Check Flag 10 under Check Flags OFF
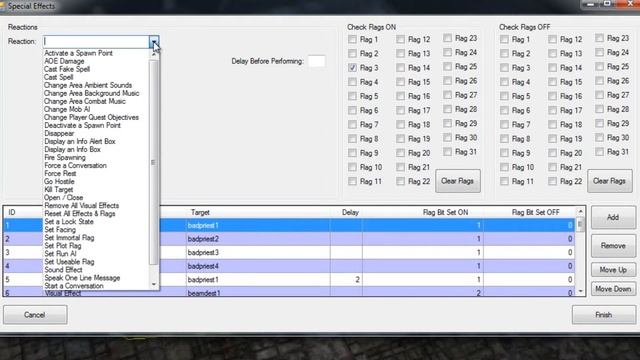 [504, 167]
